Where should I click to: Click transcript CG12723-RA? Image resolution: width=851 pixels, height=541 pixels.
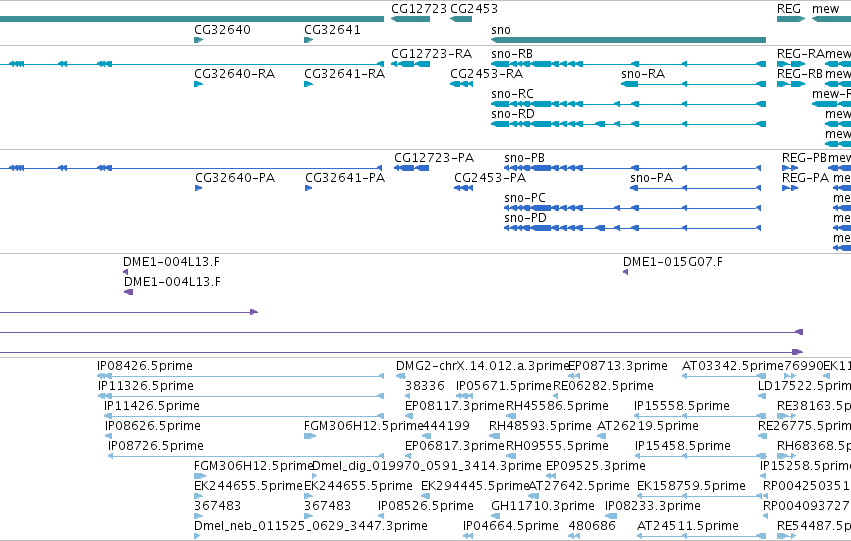pos(410,64)
